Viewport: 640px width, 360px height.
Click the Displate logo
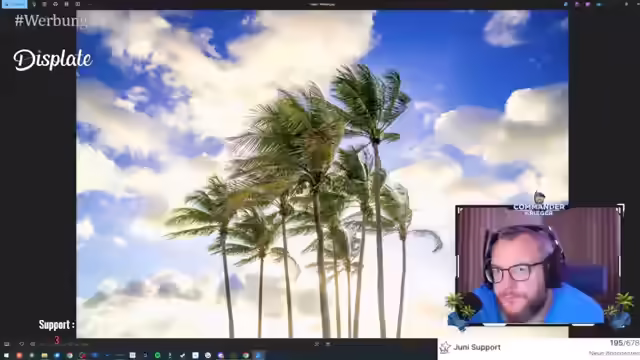pos(53,60)
